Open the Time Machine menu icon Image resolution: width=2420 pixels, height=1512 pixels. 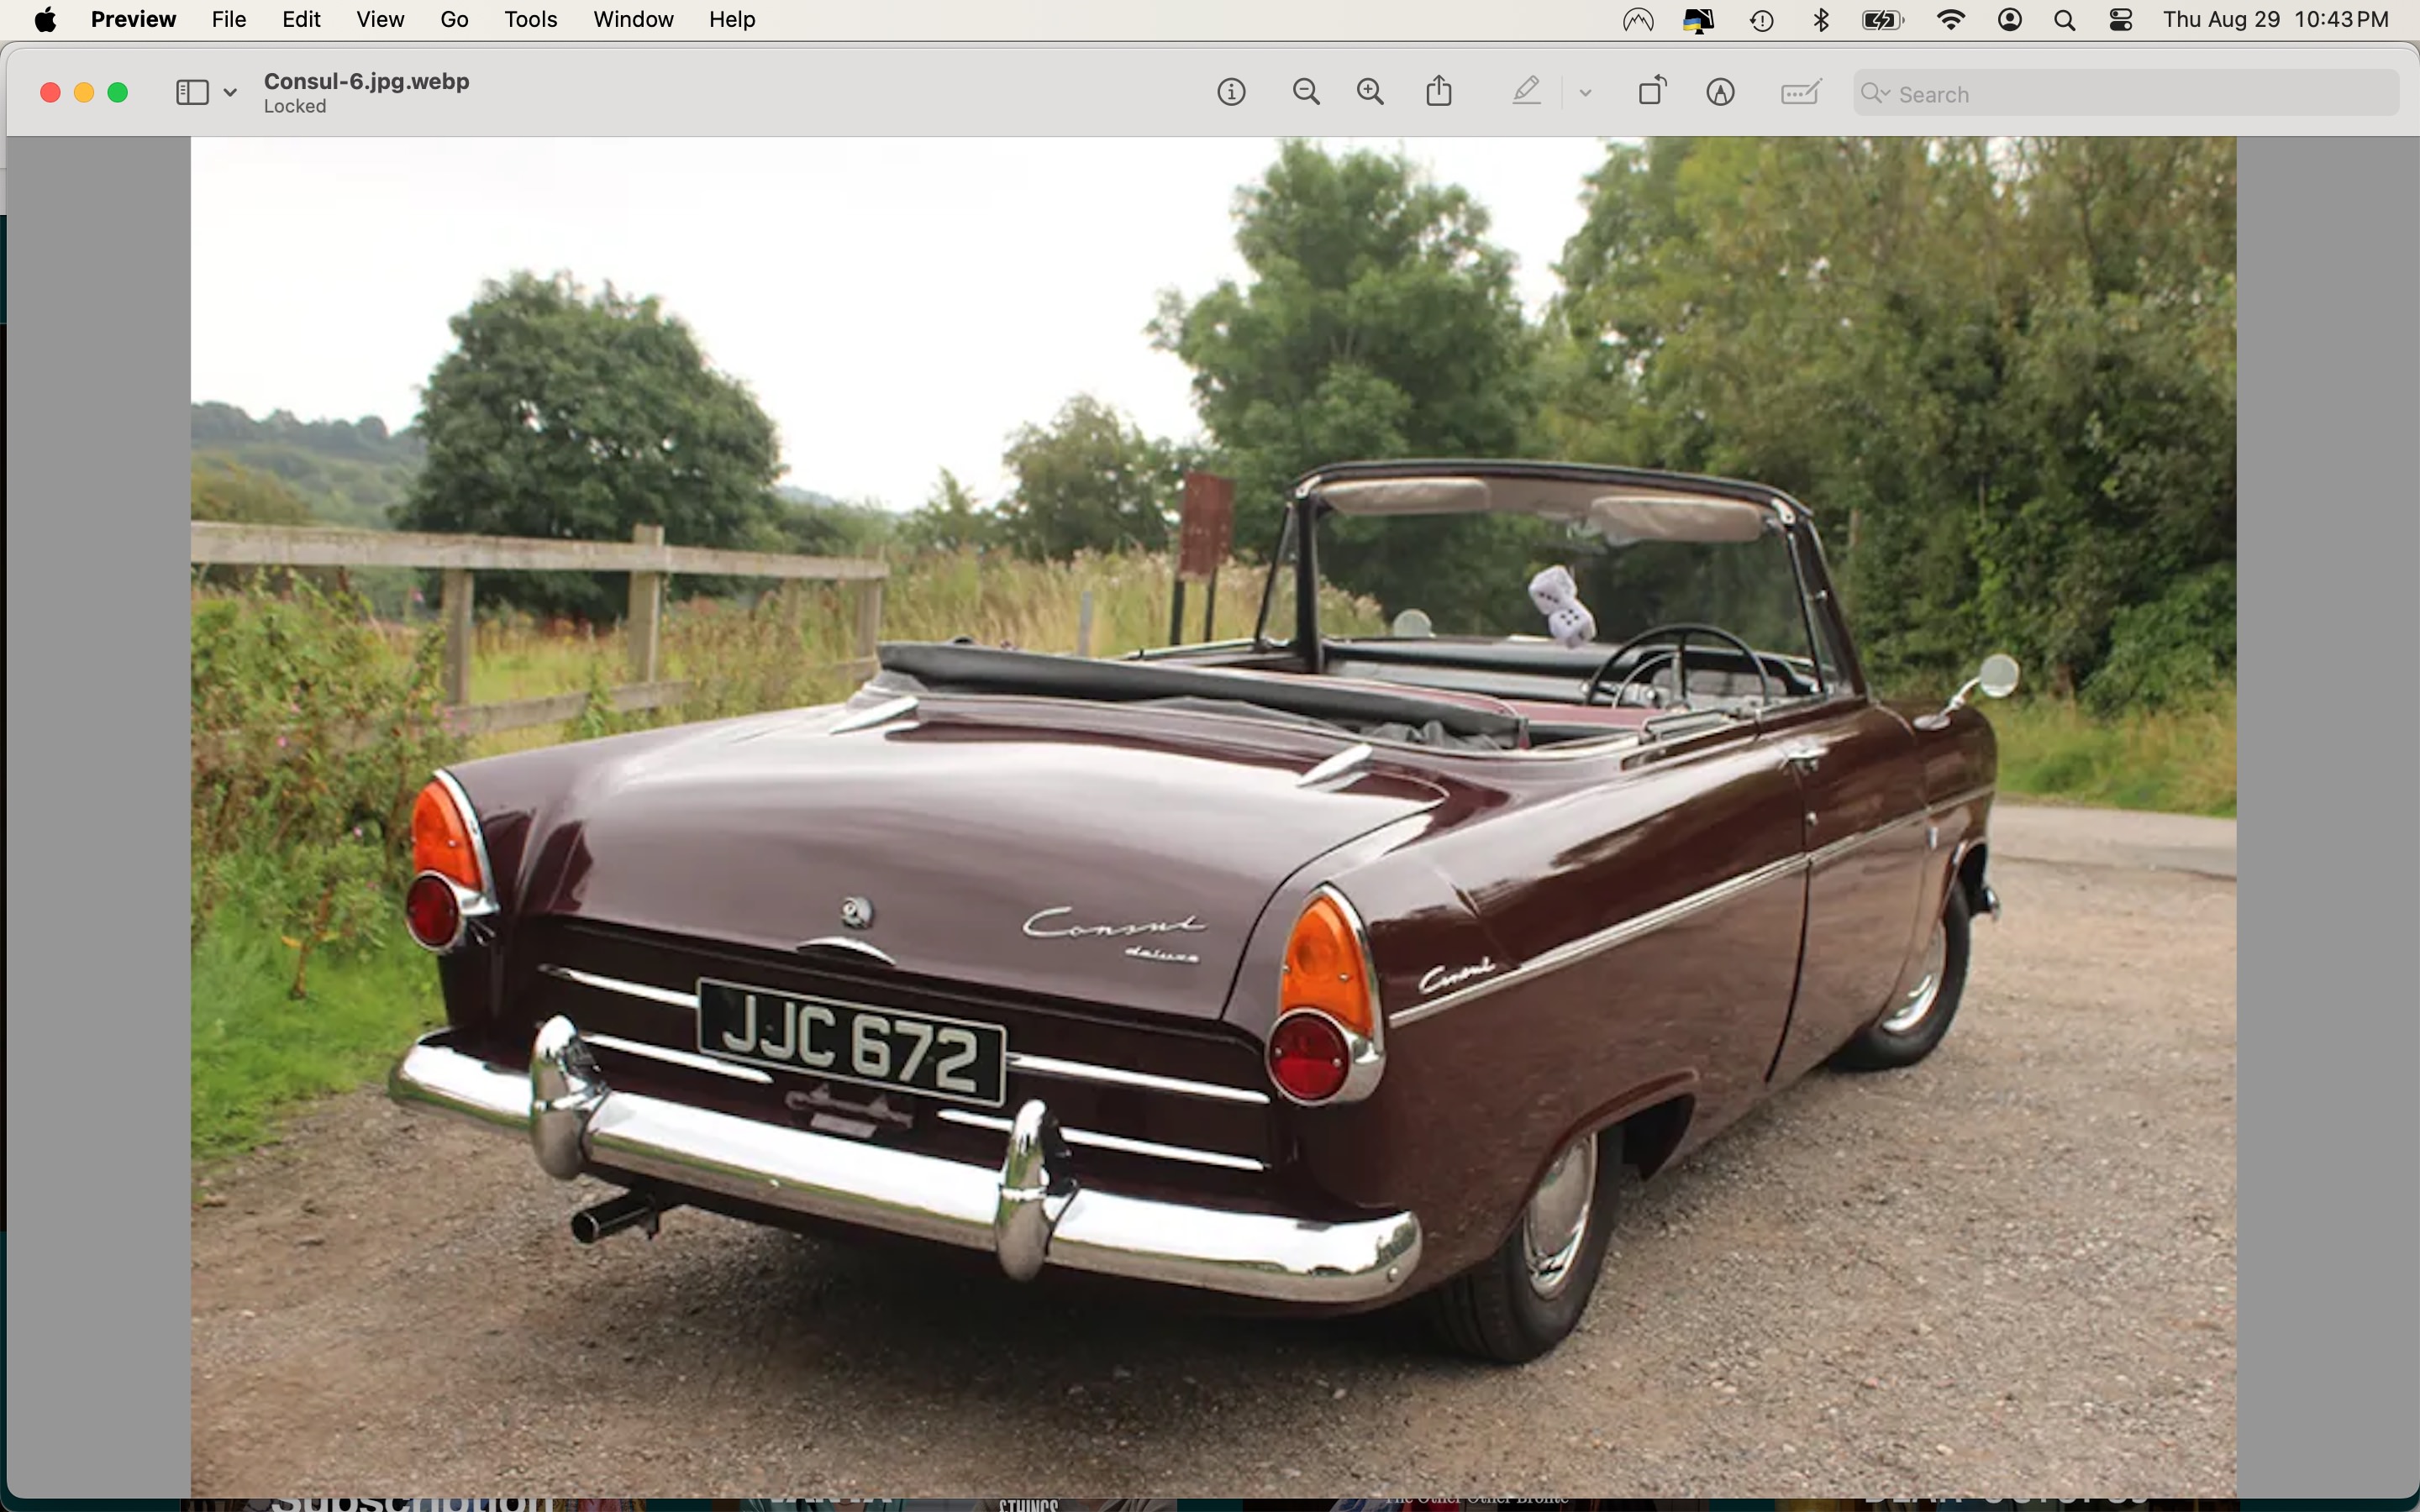click(1762, 20)
